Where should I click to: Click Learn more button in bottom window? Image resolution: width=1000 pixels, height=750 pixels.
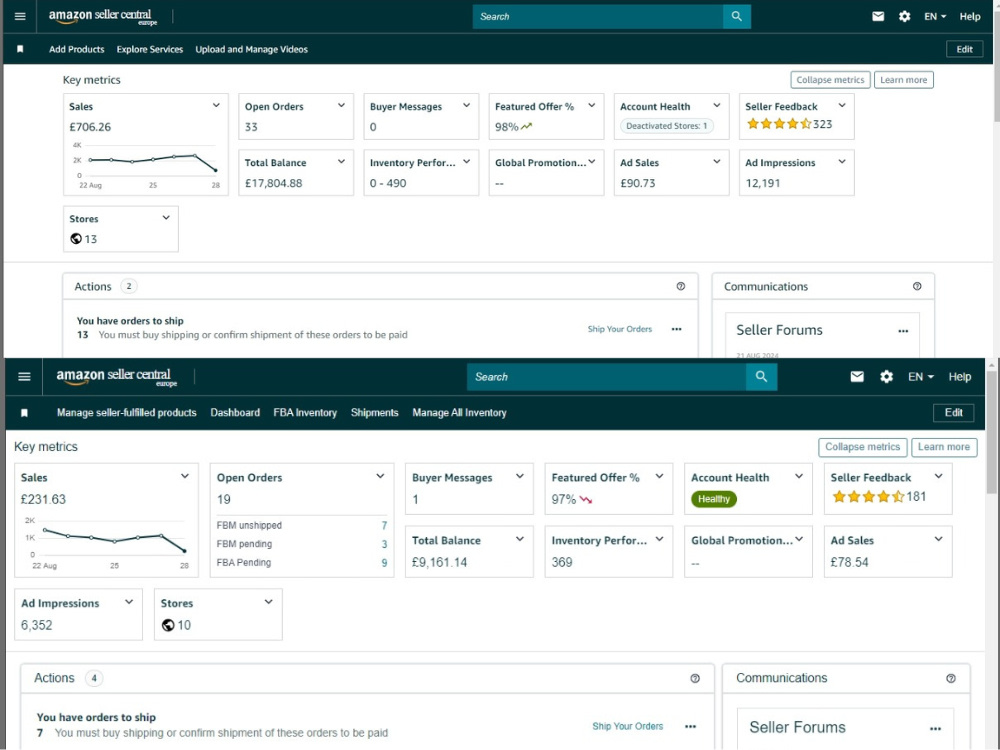(x=944, y=447)
